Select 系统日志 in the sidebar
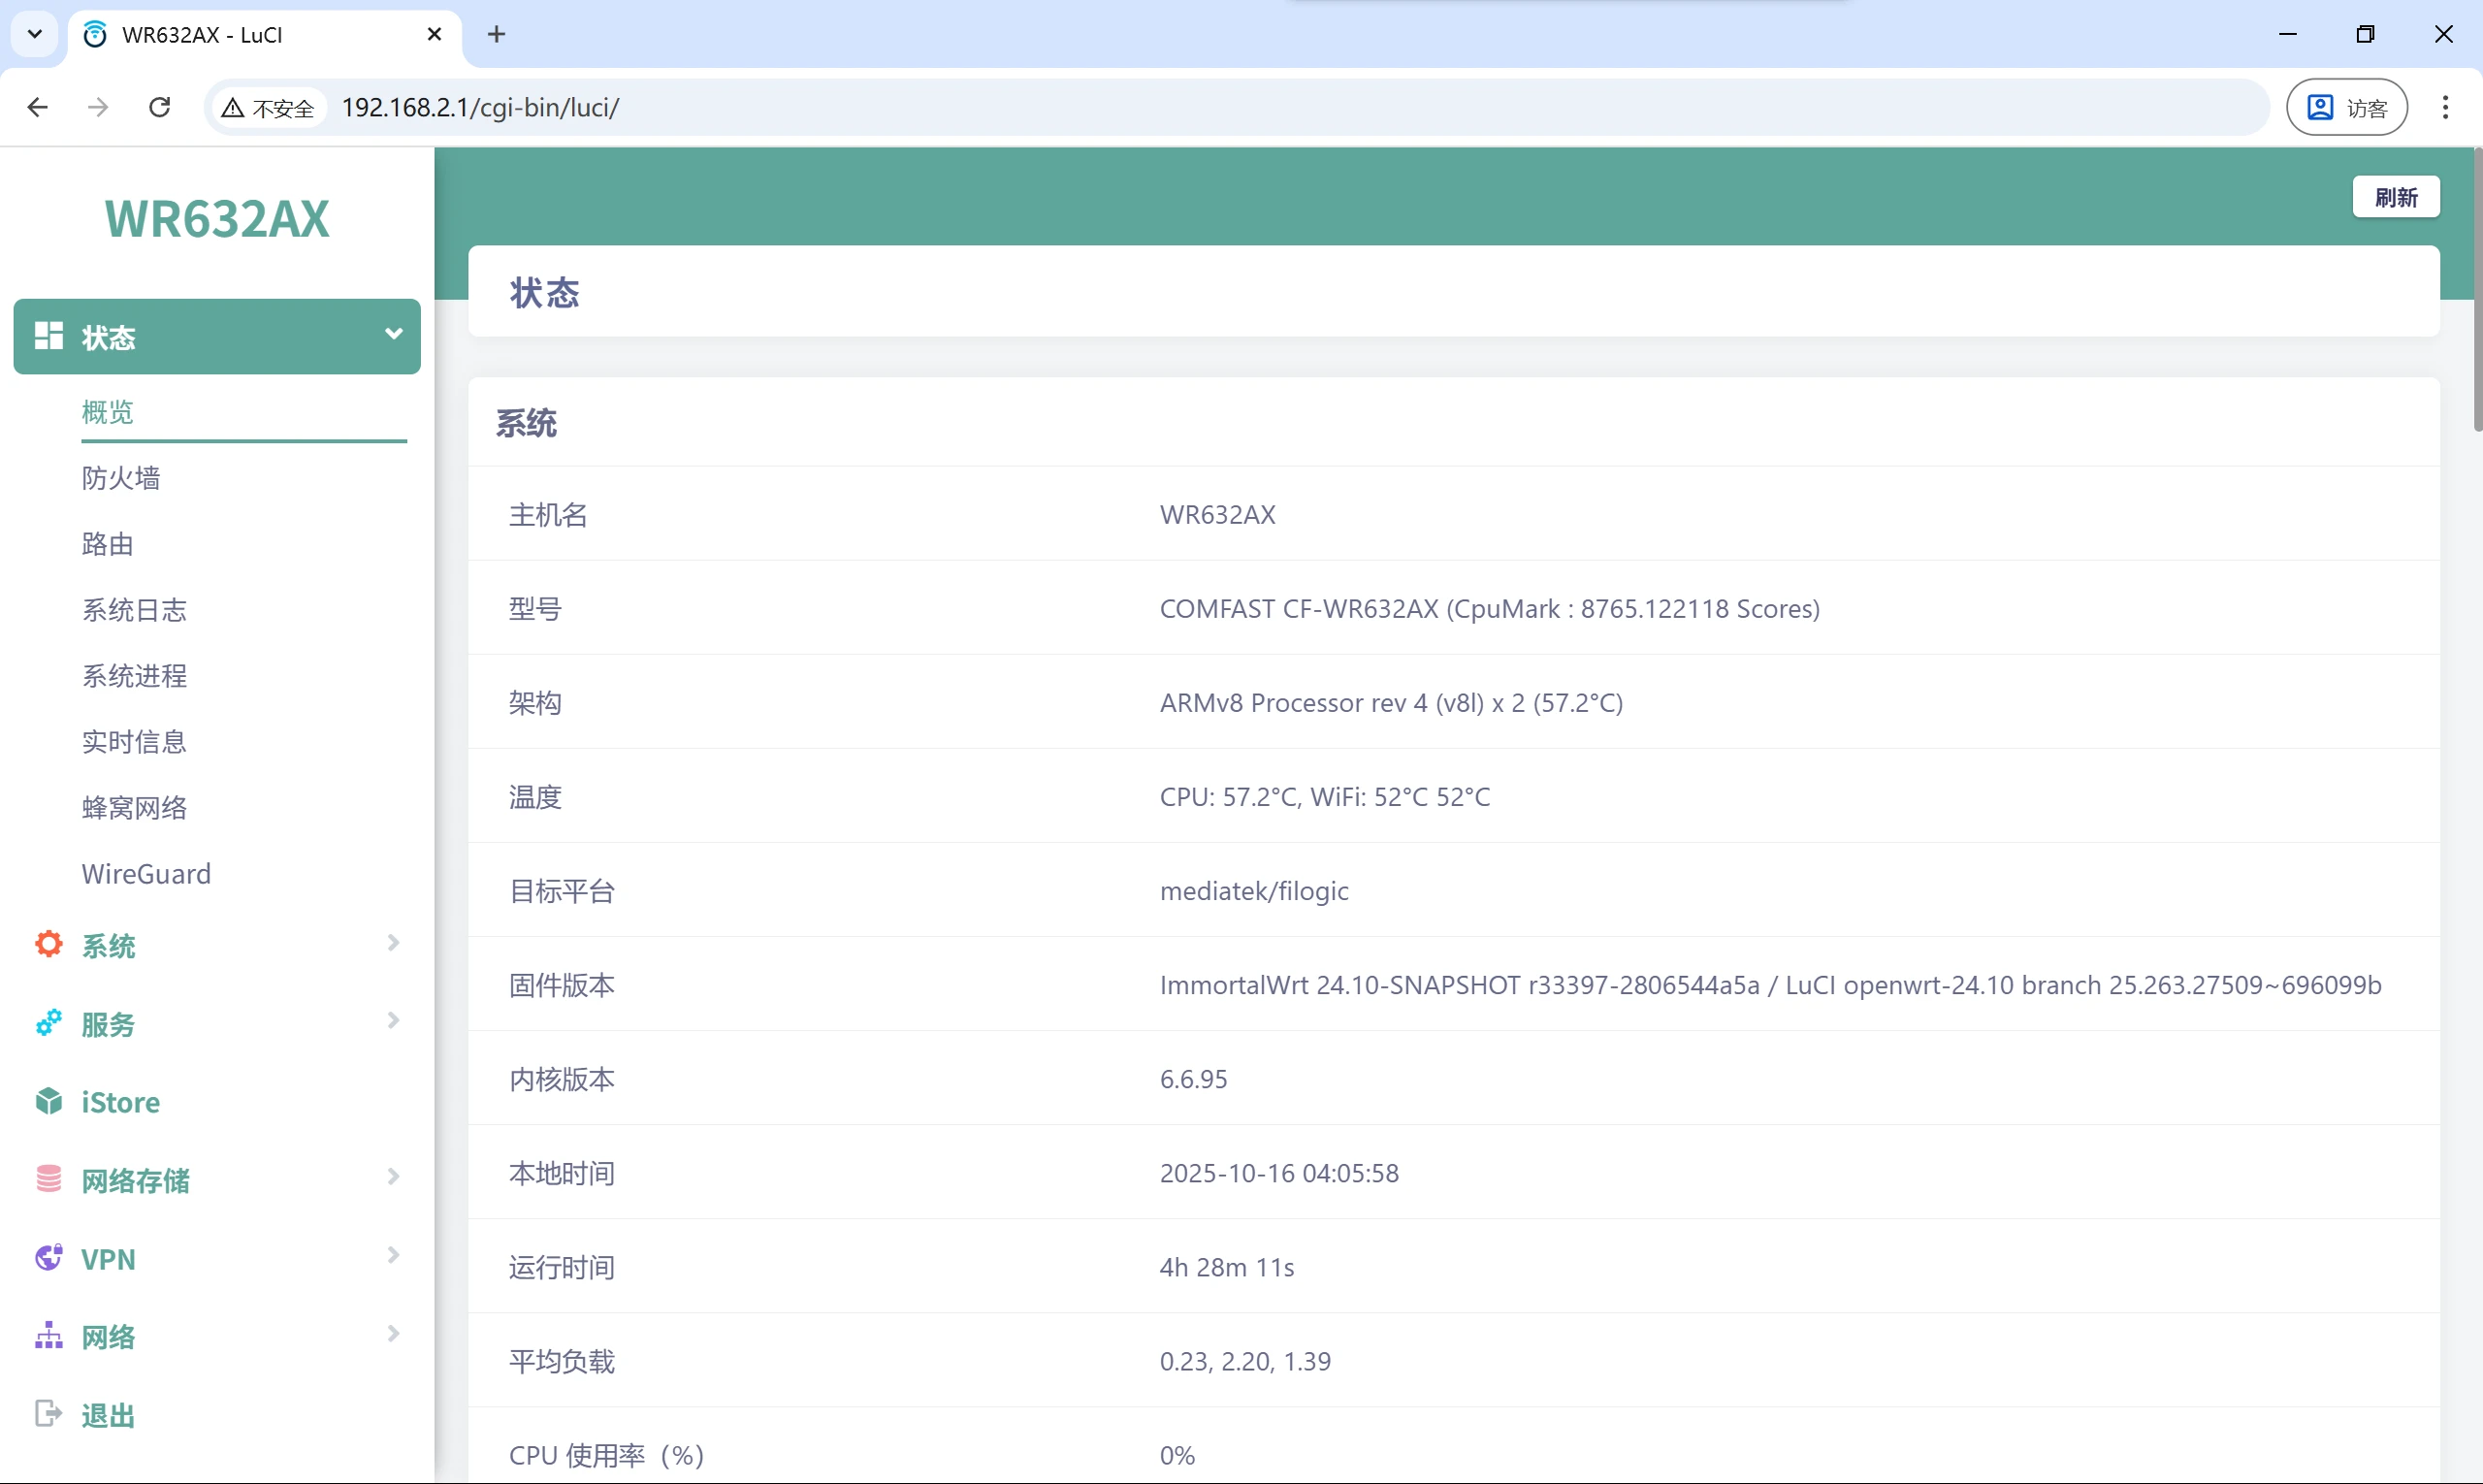The image size is (2483, 1484). [x=134, y=610]
